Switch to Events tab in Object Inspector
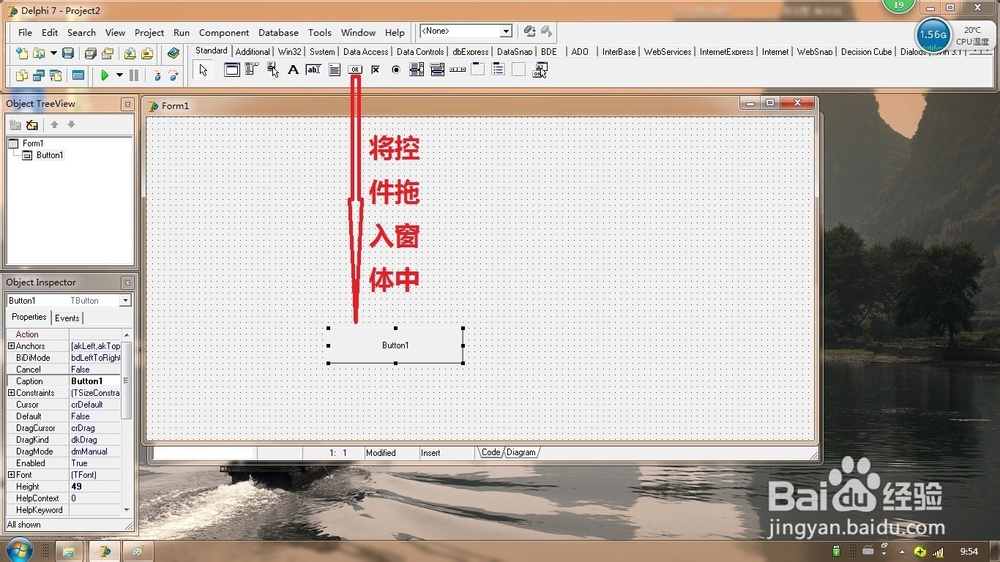Screen dimensions: 1000x562 tap(67, 318)
